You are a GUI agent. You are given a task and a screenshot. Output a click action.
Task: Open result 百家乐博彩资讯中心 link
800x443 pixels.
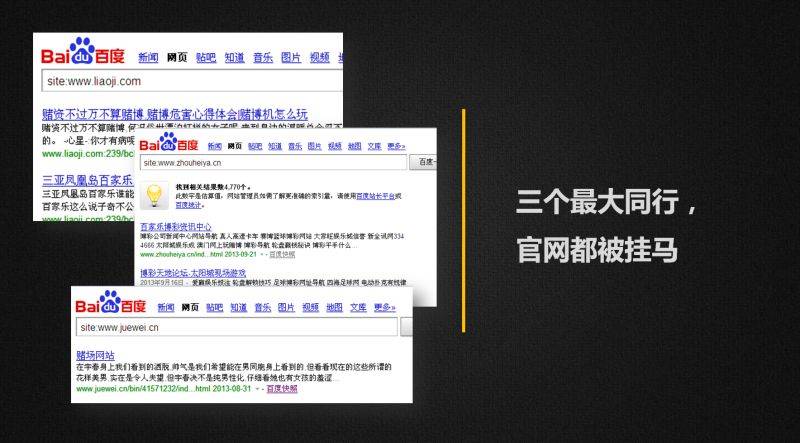point(176,227)
